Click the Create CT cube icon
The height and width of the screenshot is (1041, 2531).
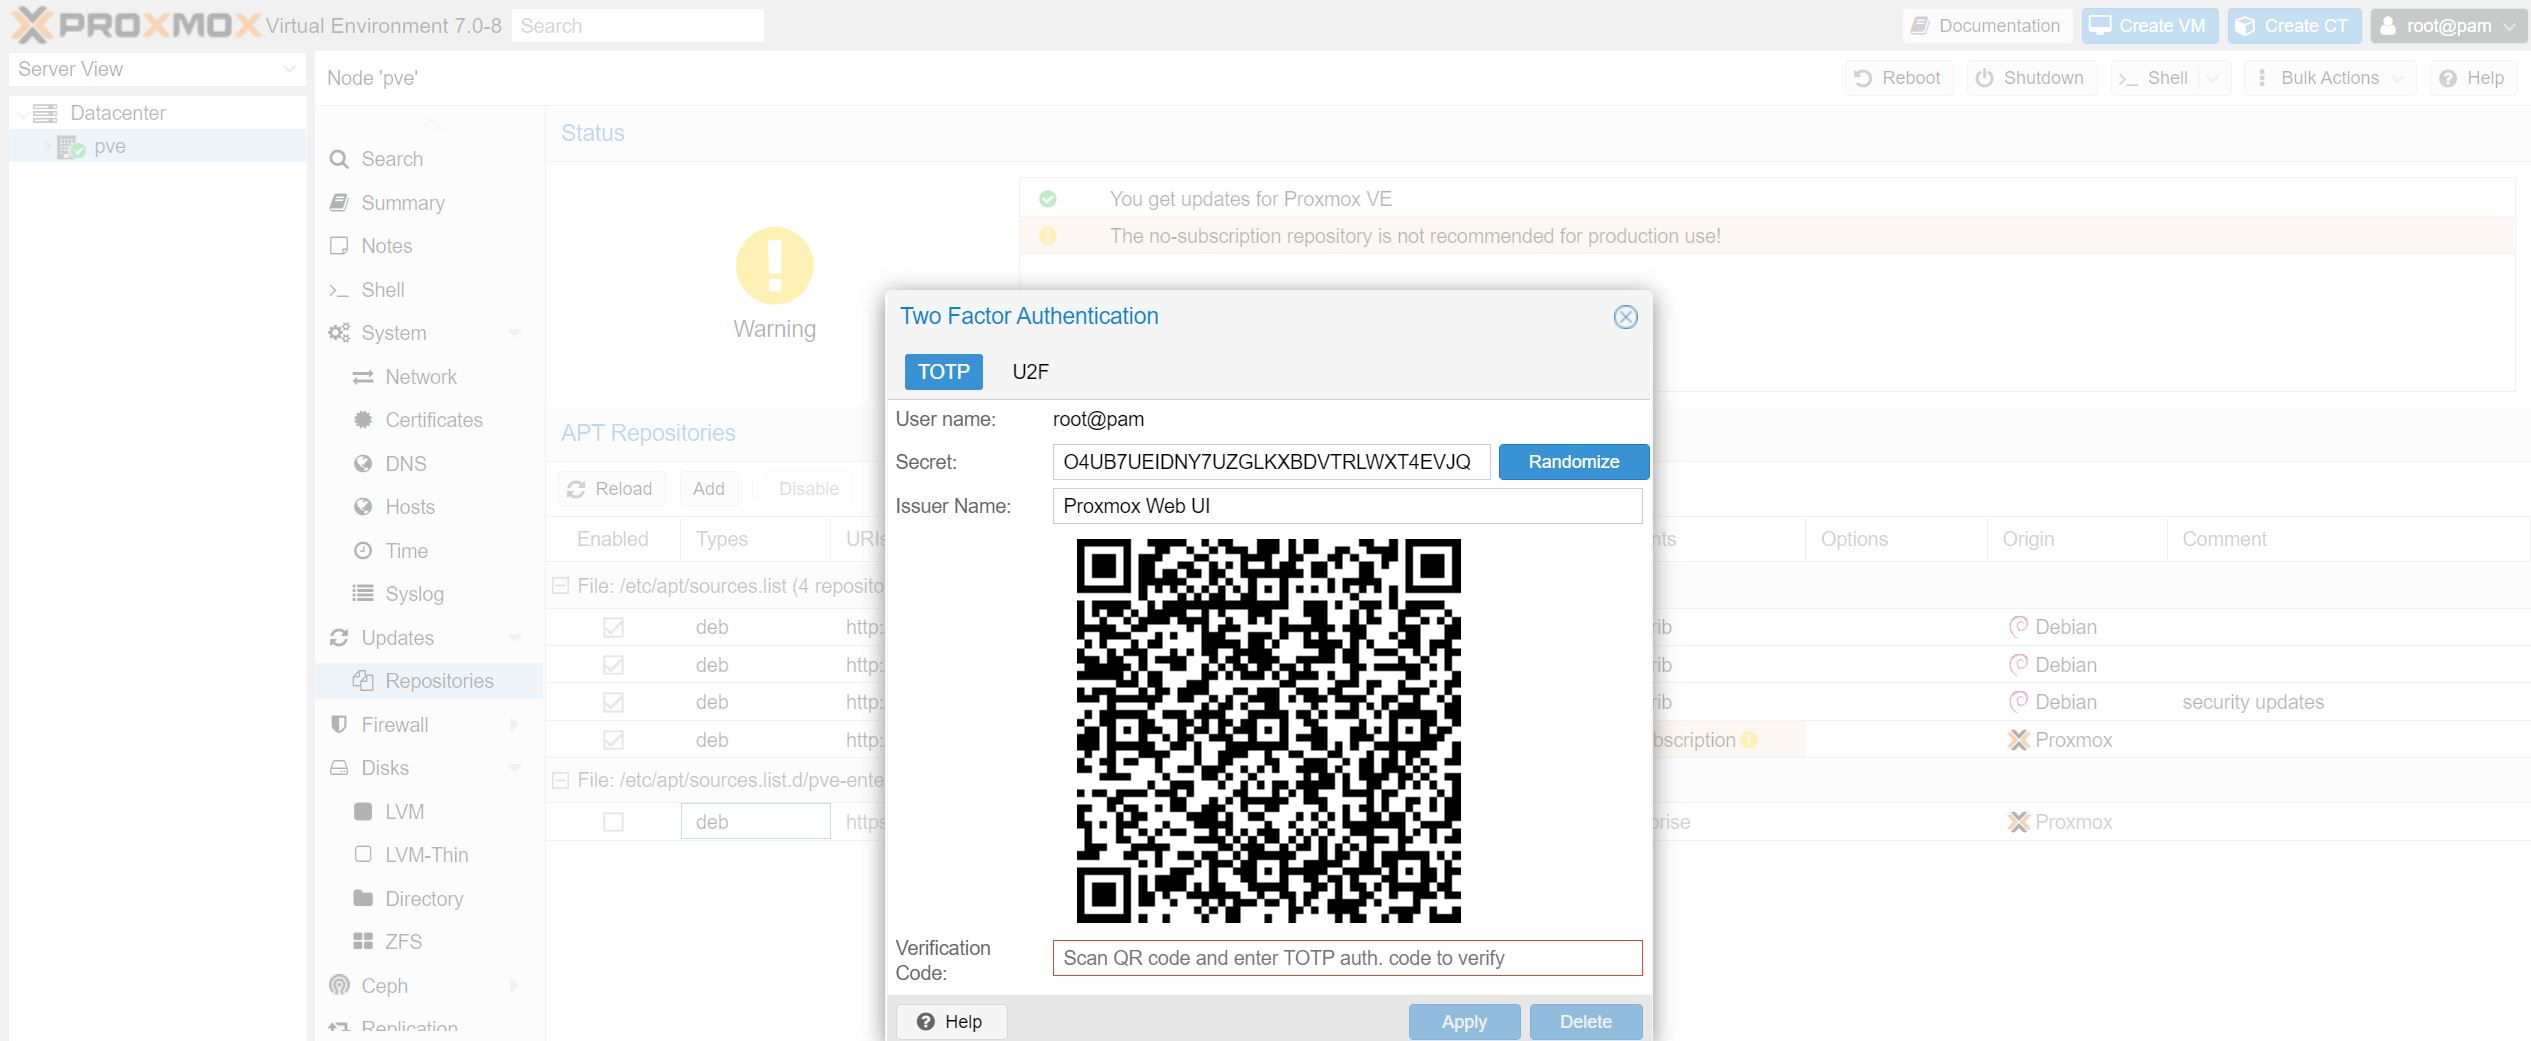pos(2245,26)
